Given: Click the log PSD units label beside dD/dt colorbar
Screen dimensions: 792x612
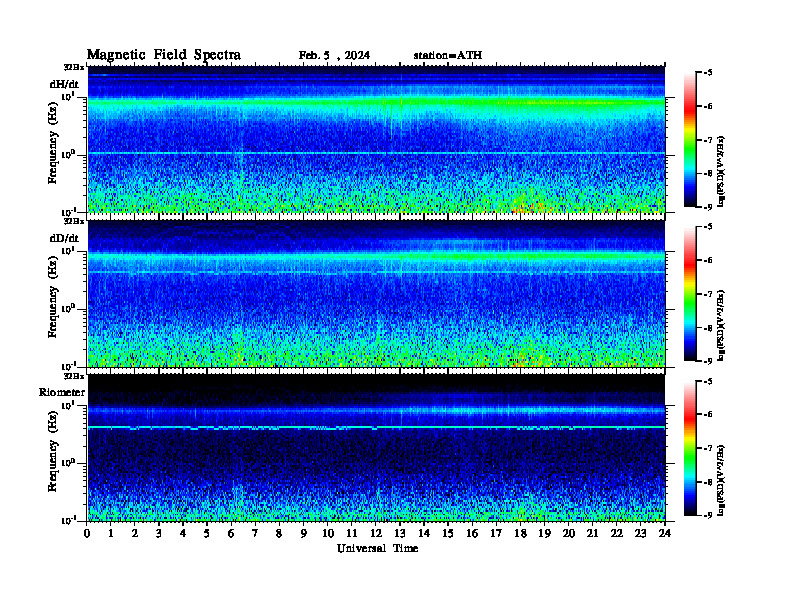Looking at the screenshot, I should point(722,325).
